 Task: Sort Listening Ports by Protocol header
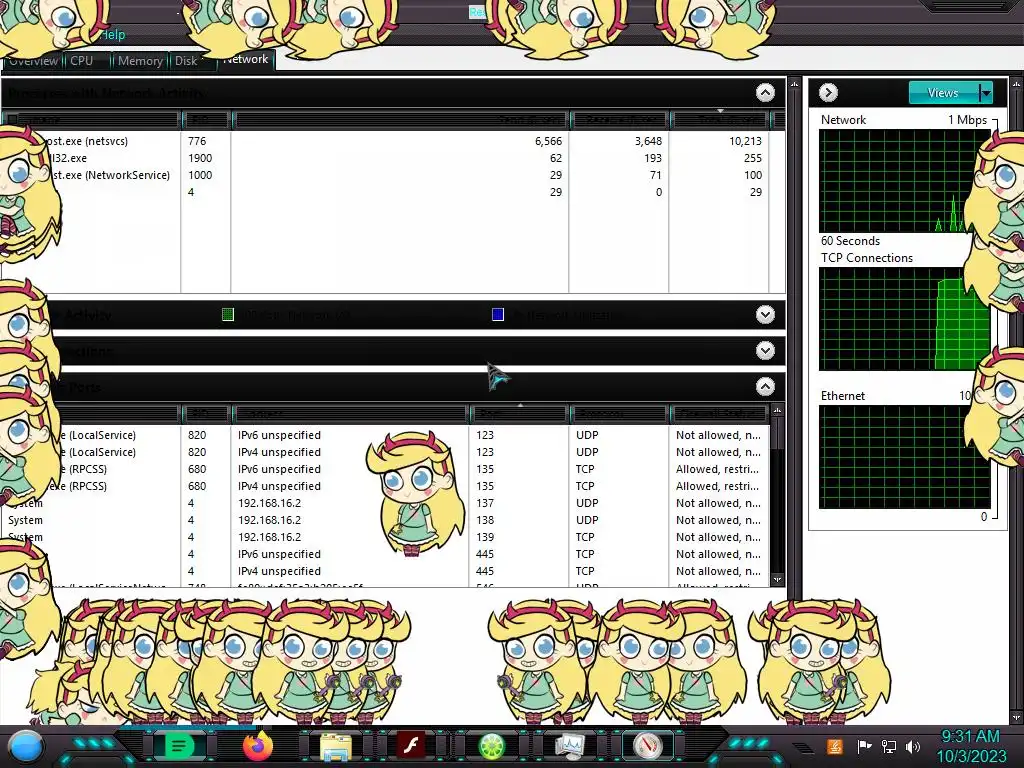[618, 413]
